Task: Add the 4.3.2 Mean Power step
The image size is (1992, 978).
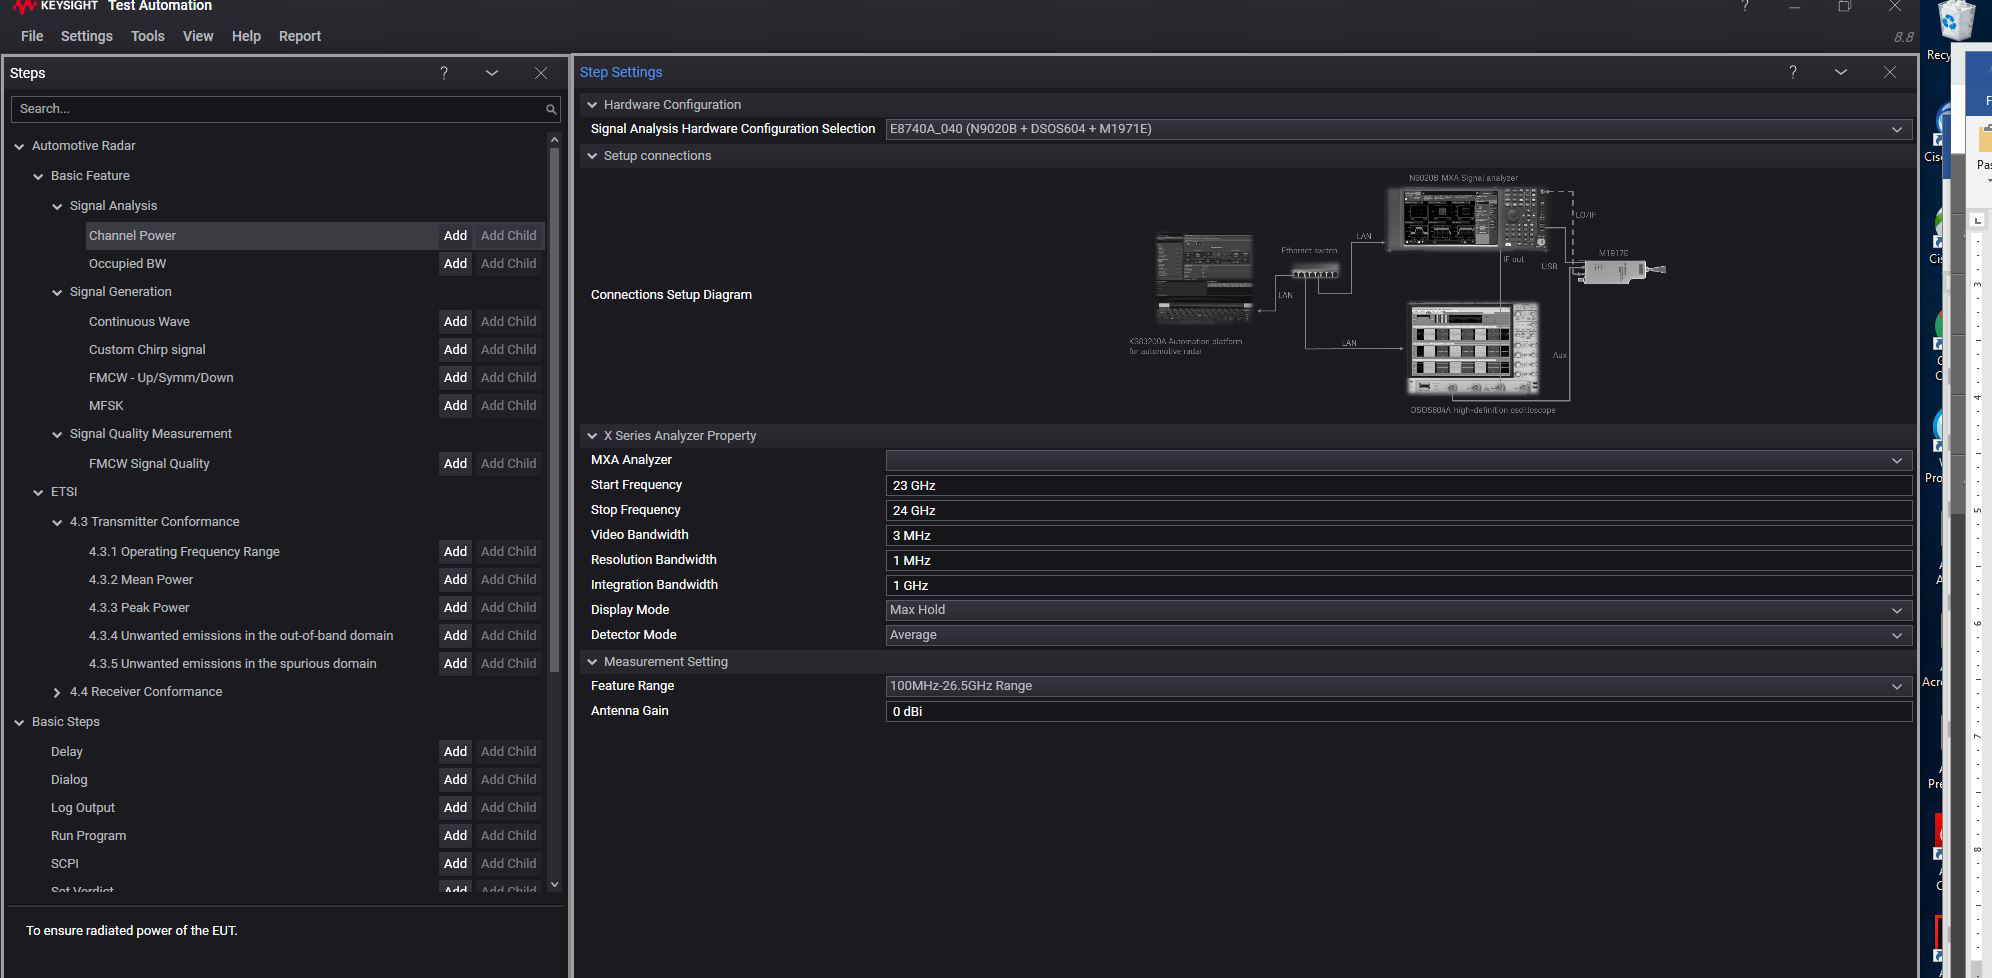Action: click(x=455, y=580)
